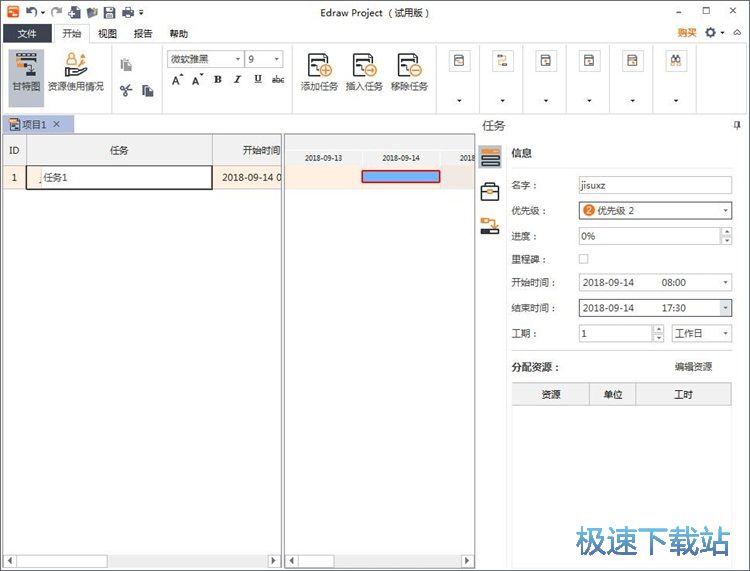The image size is (750, 571).
Task: Toggle italic text formatting
Action: click(x=237, y=80)
